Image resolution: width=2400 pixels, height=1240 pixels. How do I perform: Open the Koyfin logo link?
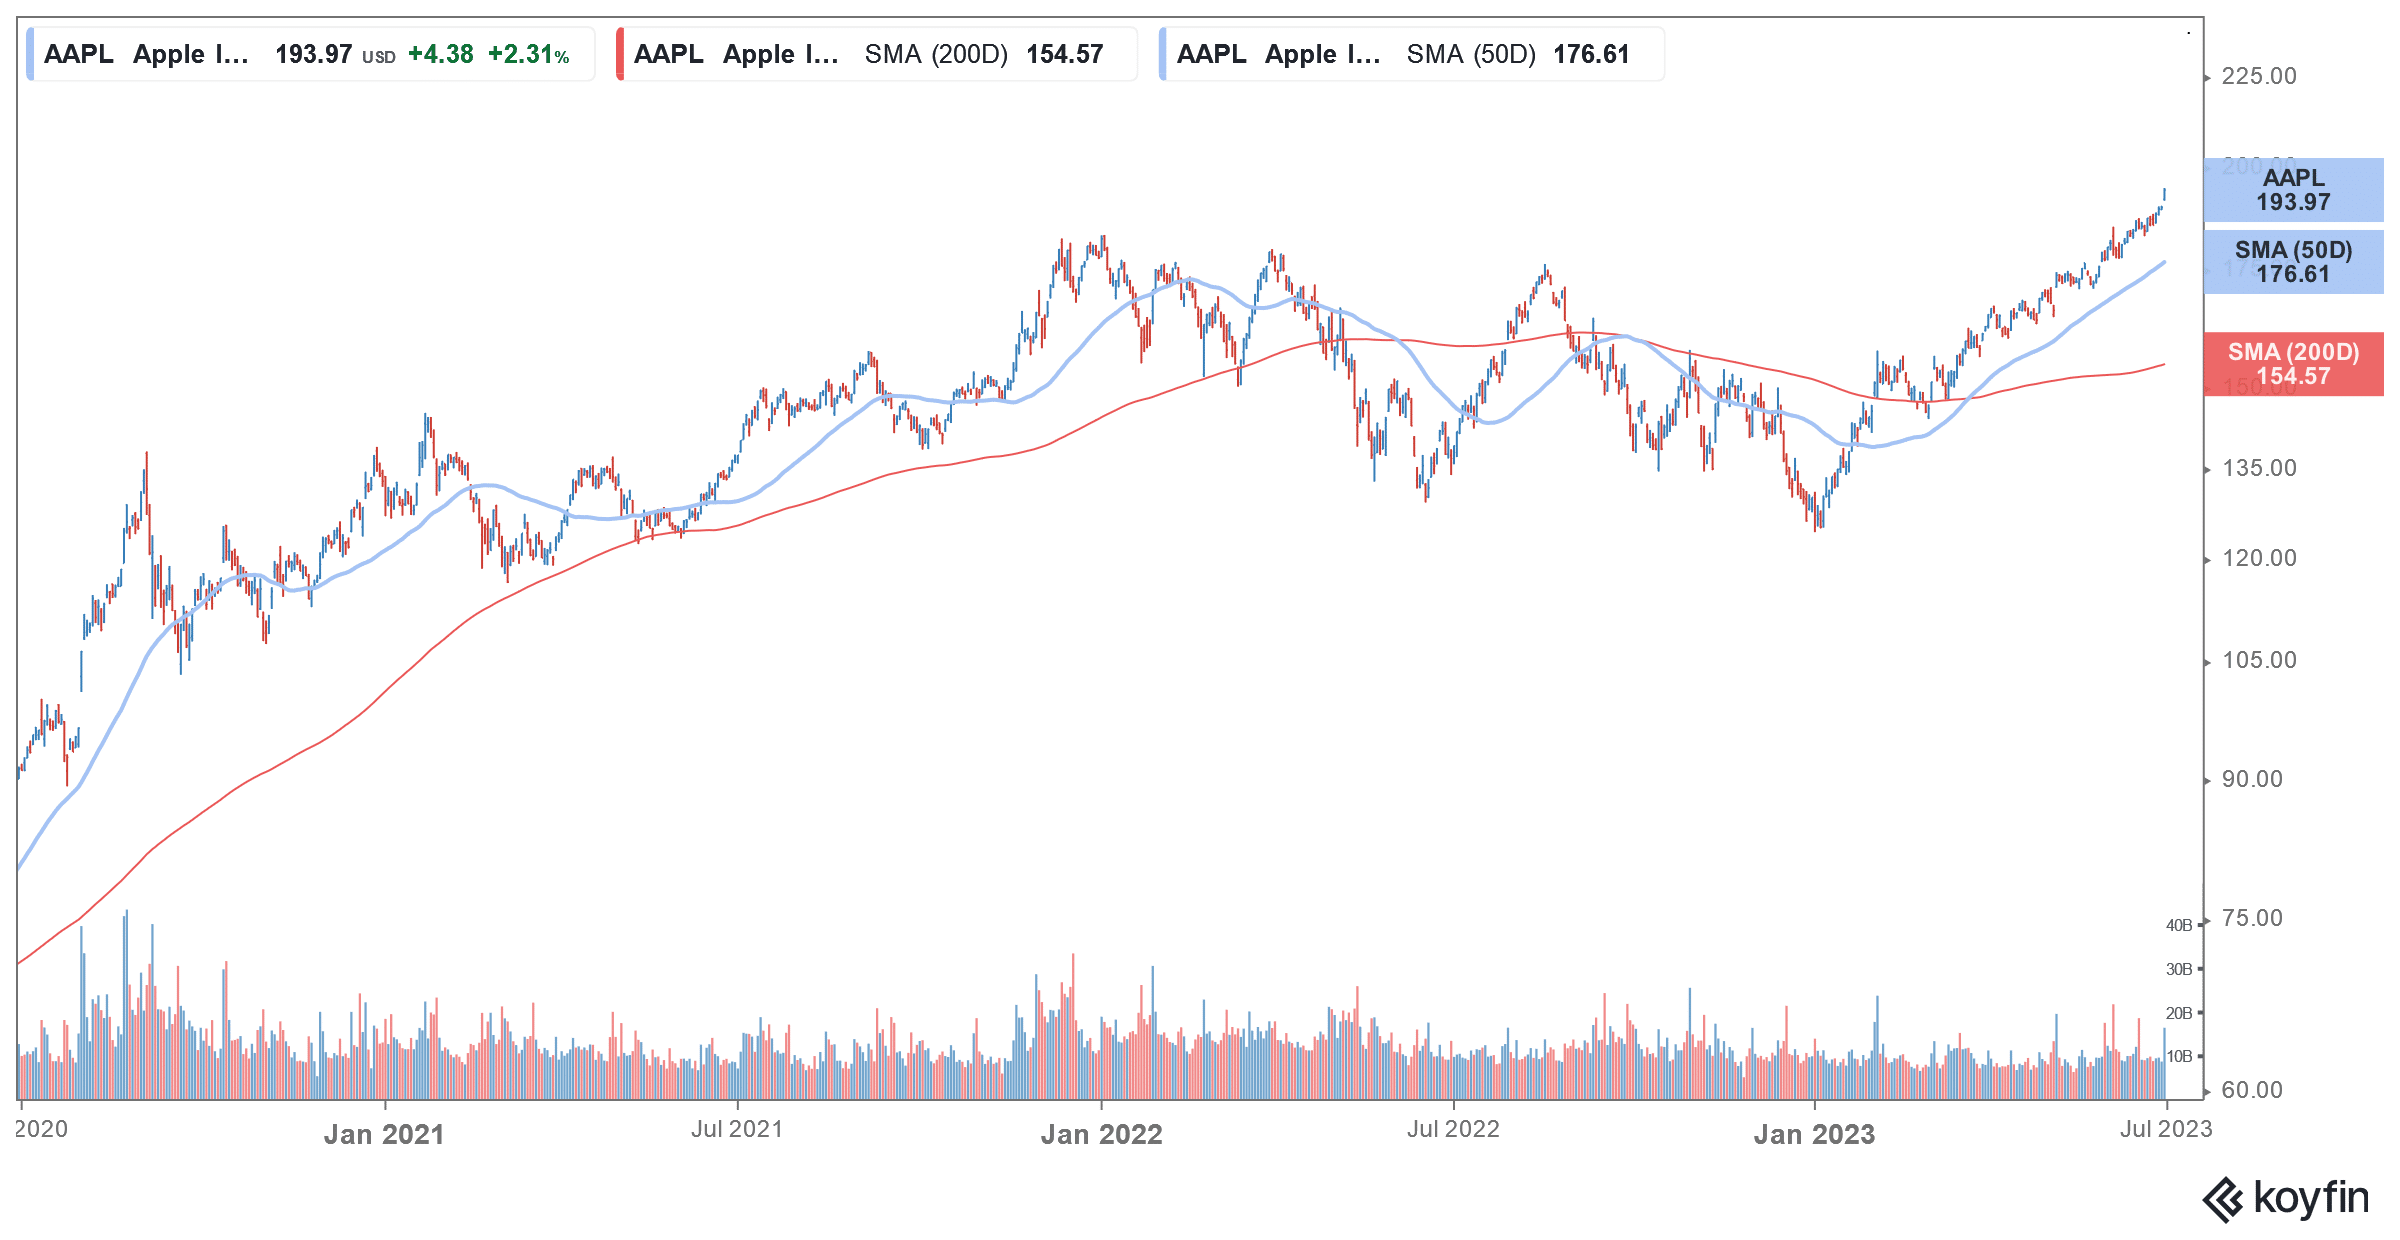tap(2286, 1198)
